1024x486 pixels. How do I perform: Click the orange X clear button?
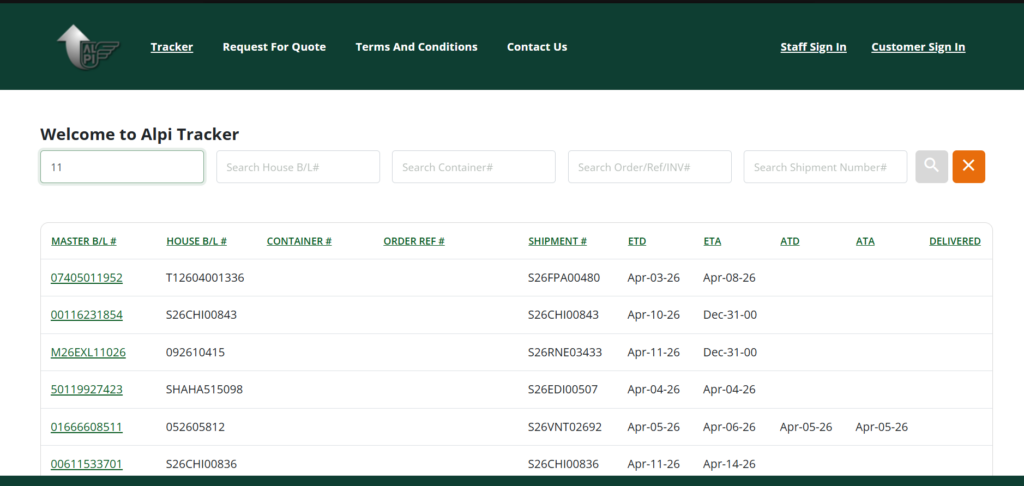(968, 167)
